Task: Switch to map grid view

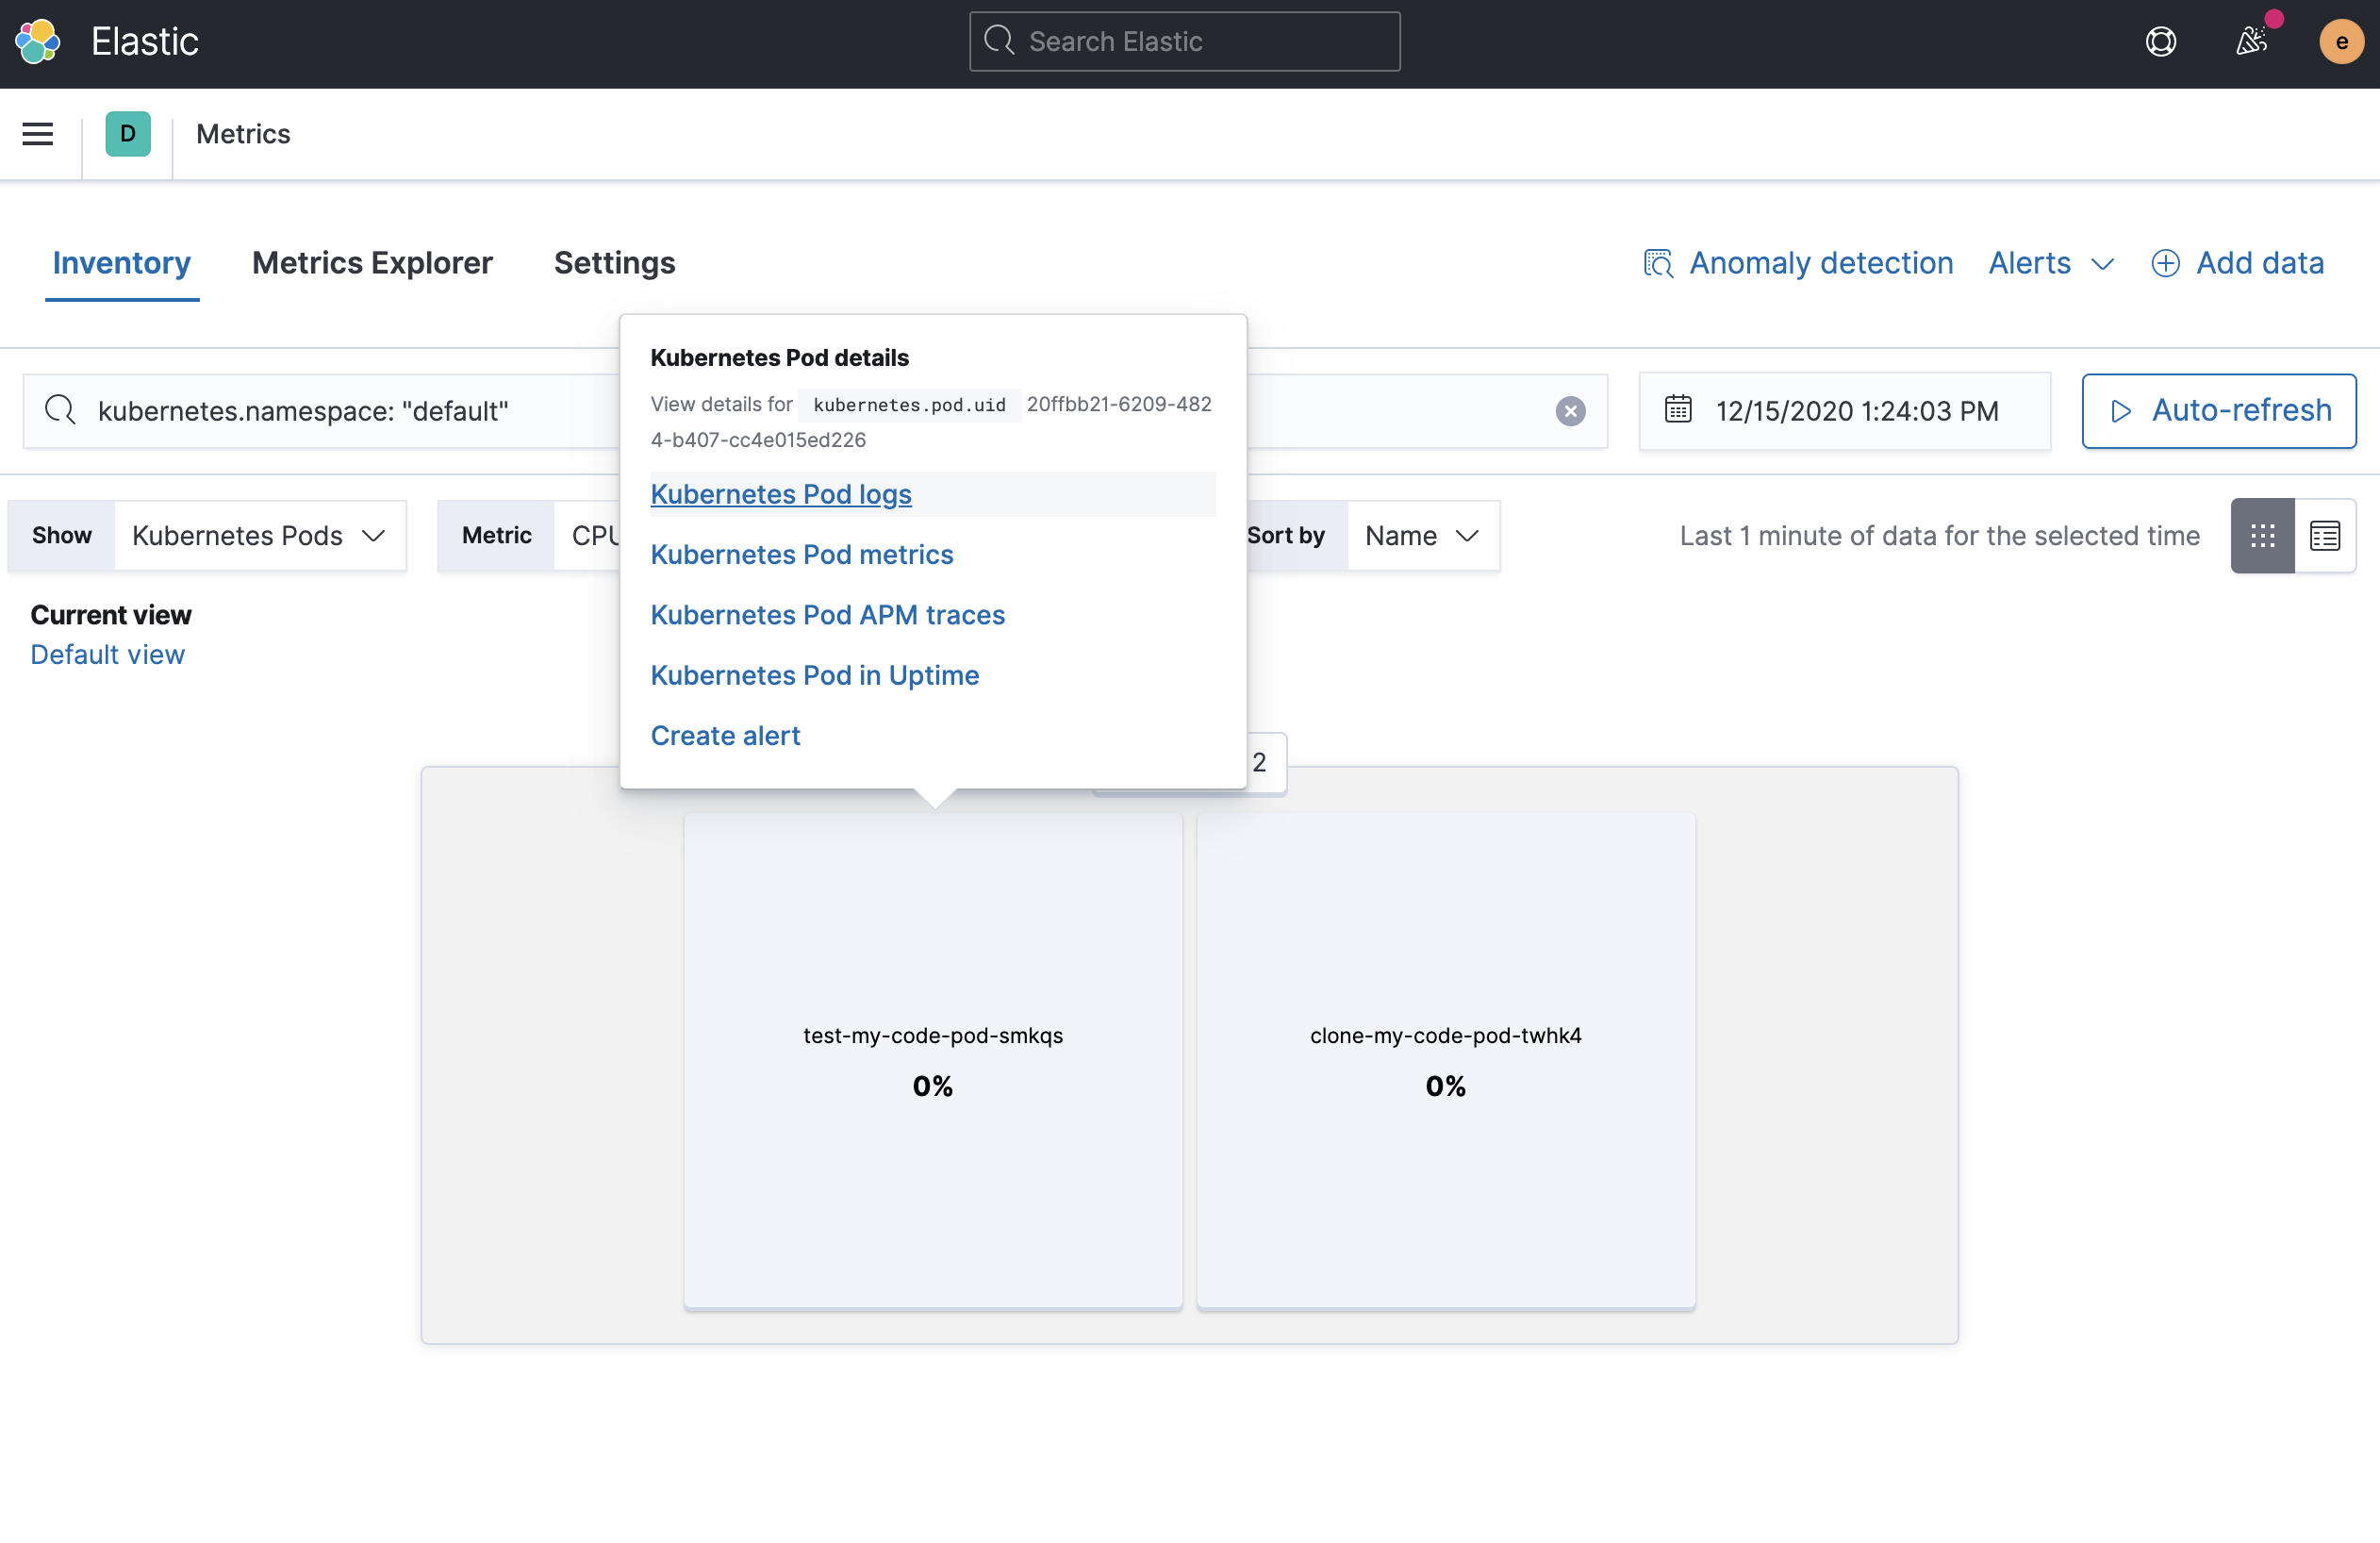Action: tap(2262, 536)
